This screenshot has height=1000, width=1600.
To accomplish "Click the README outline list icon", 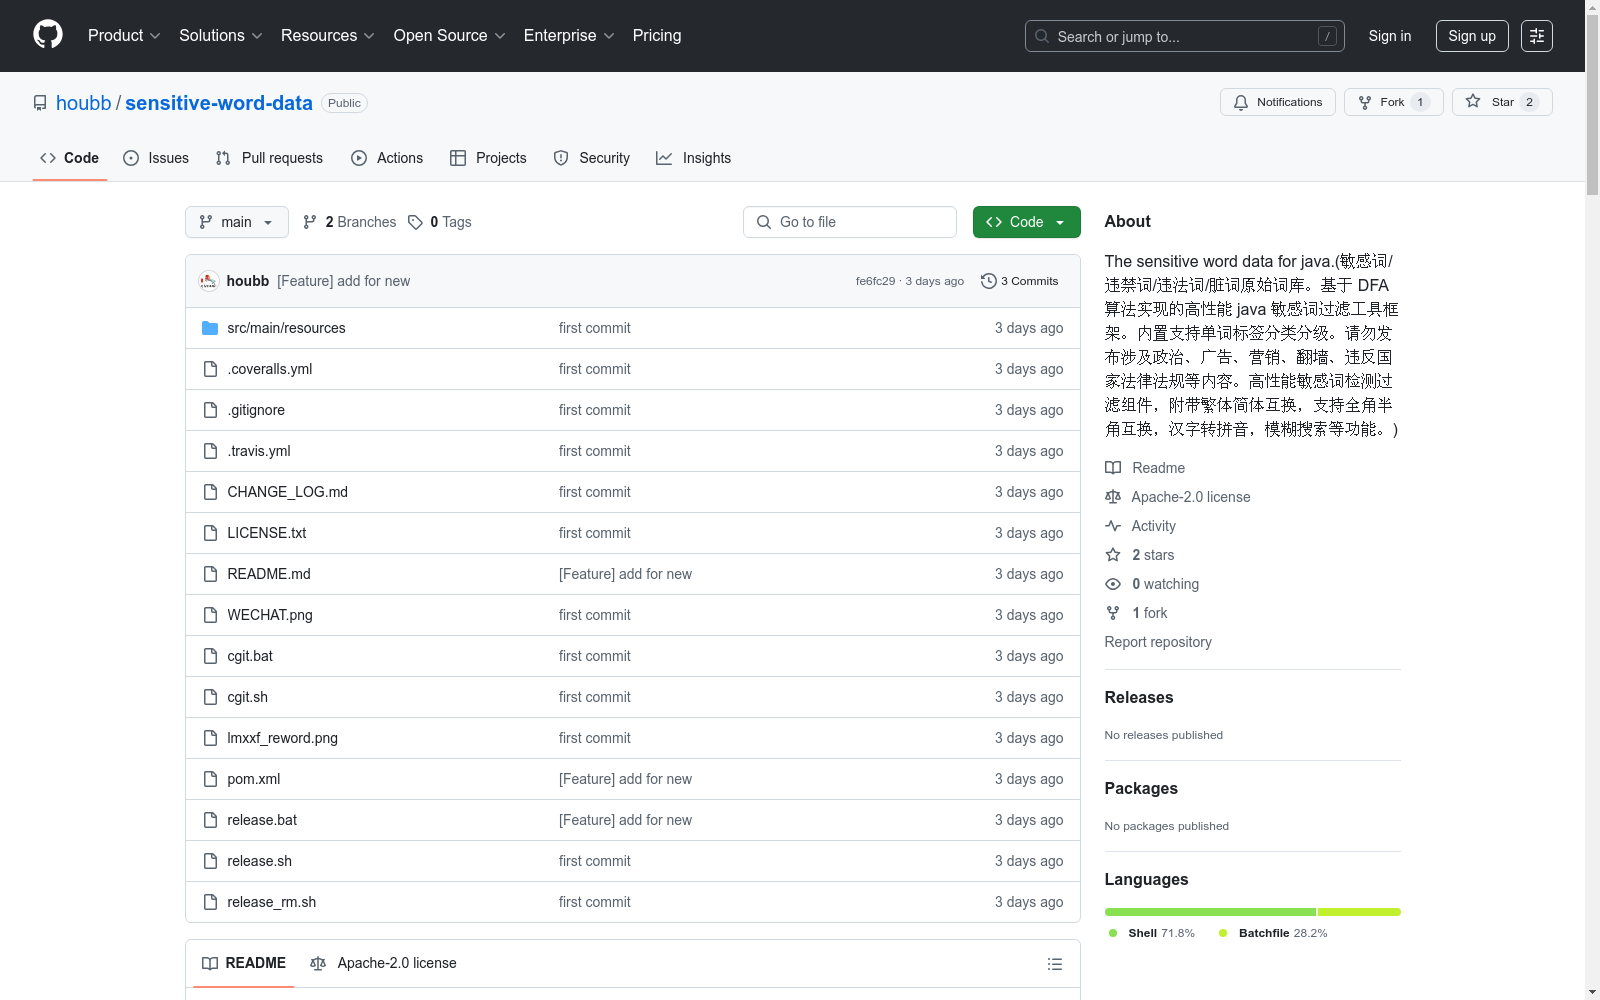I will coord(1054,964).
